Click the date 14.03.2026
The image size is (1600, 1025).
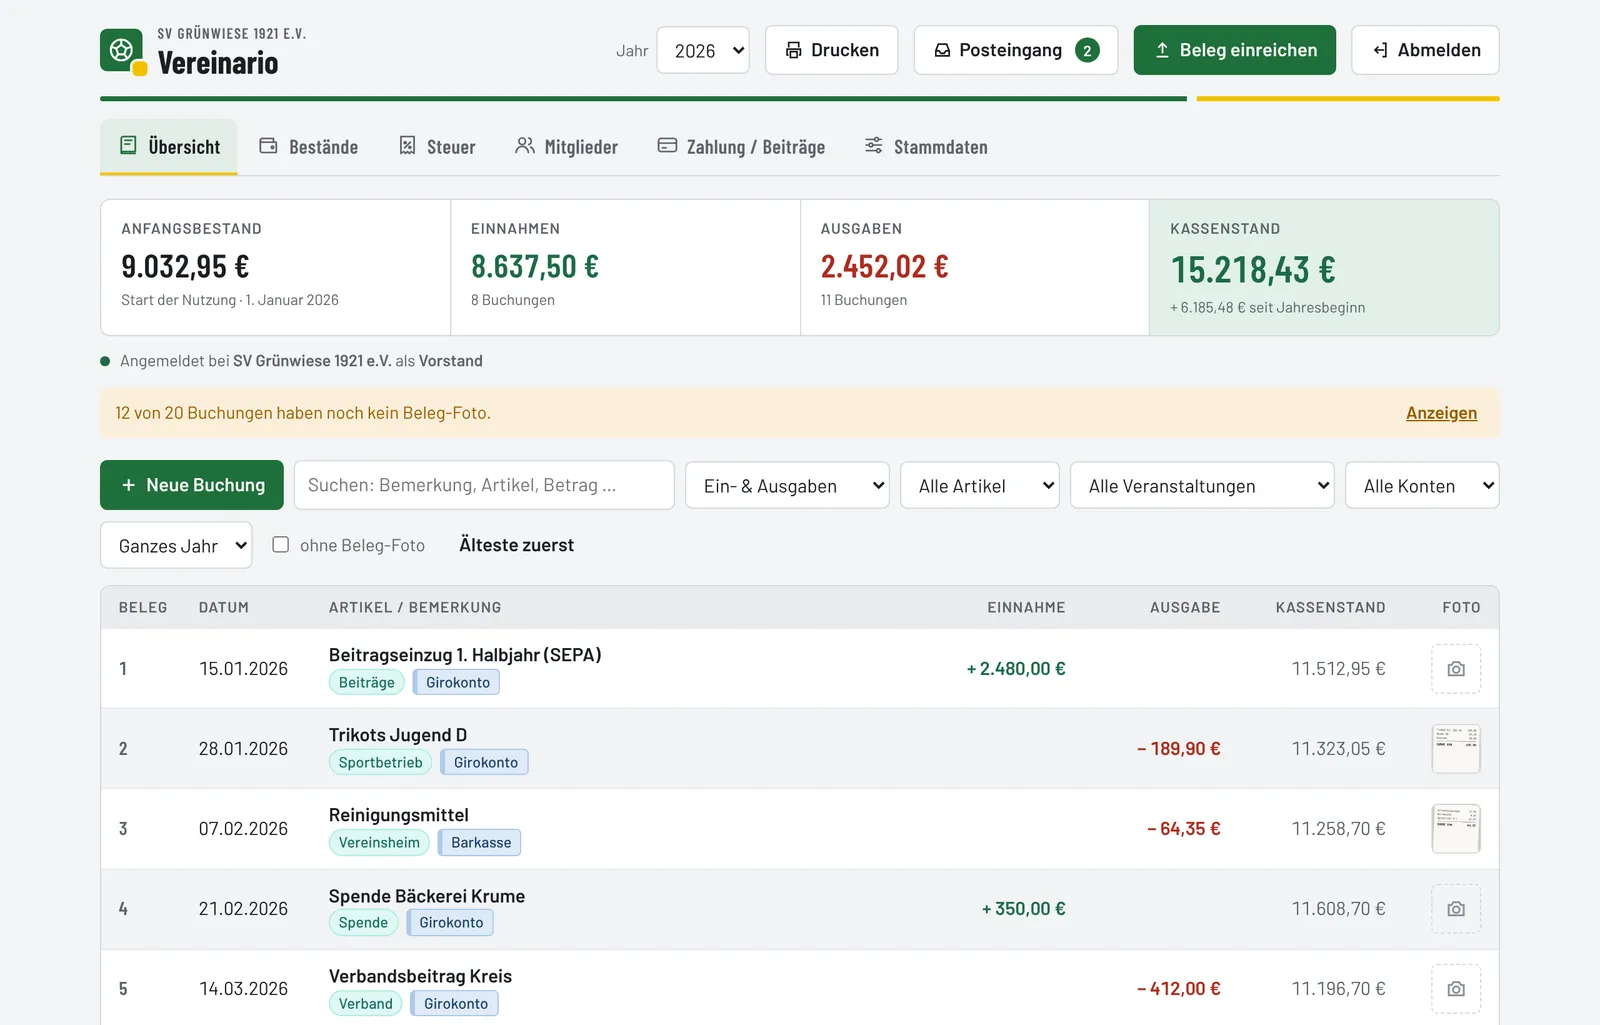coord(243,989)
